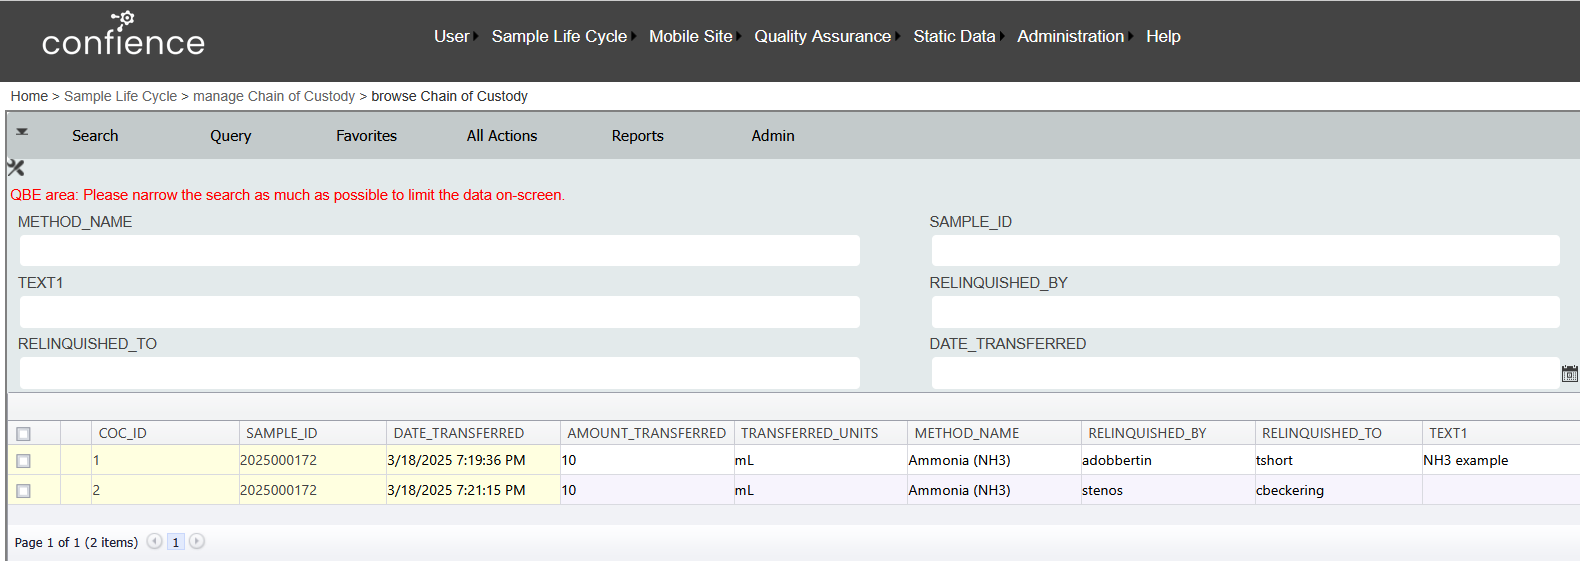Check the row with COC_ID 1
This screenshot has width=1580, height=561.
click(23, 461)
